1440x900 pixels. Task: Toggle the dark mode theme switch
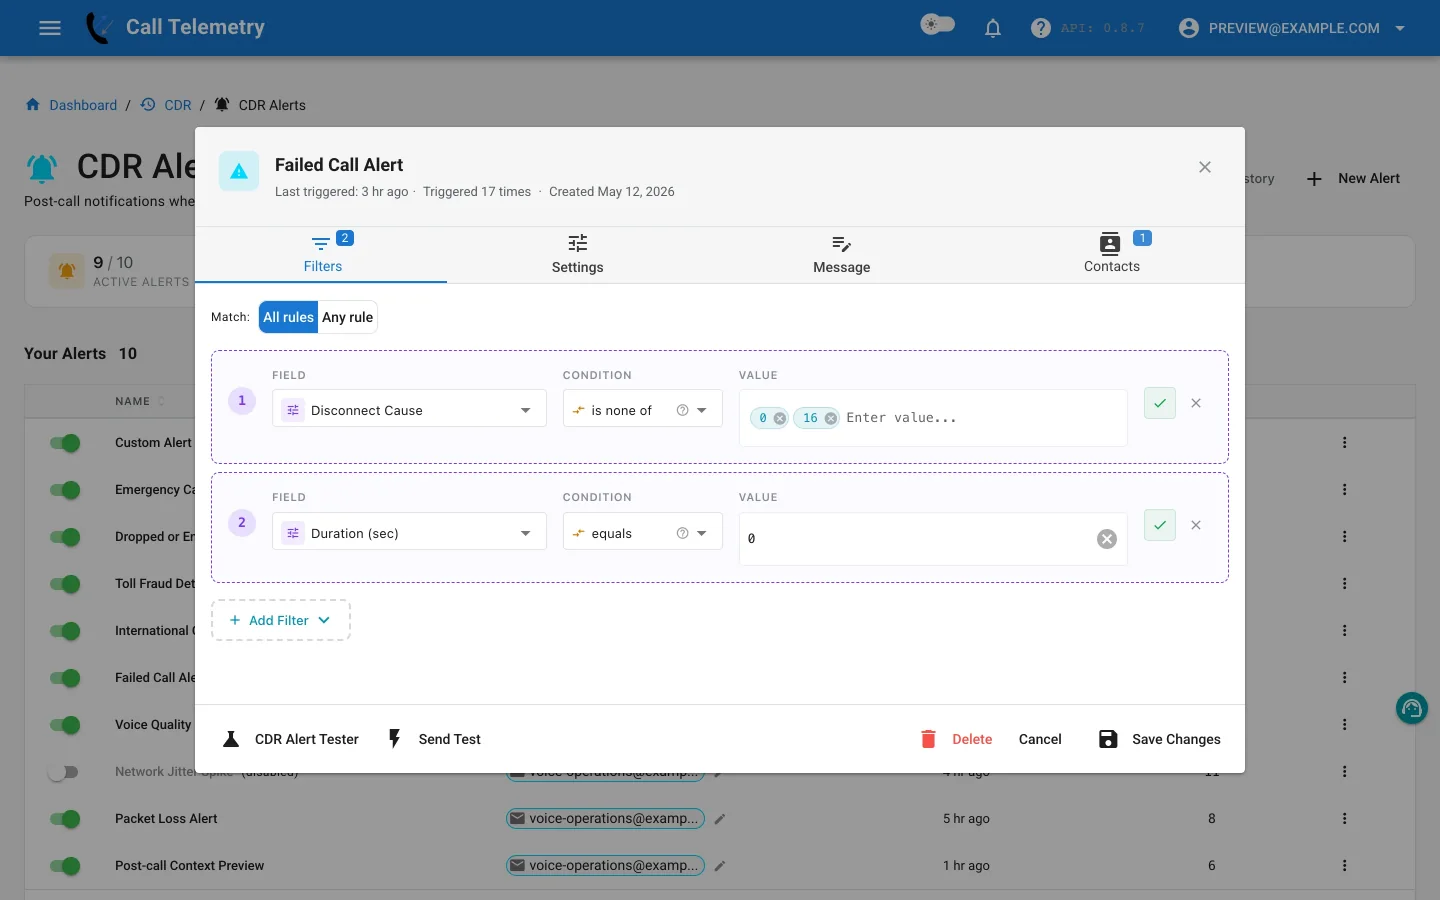point(937,25)
